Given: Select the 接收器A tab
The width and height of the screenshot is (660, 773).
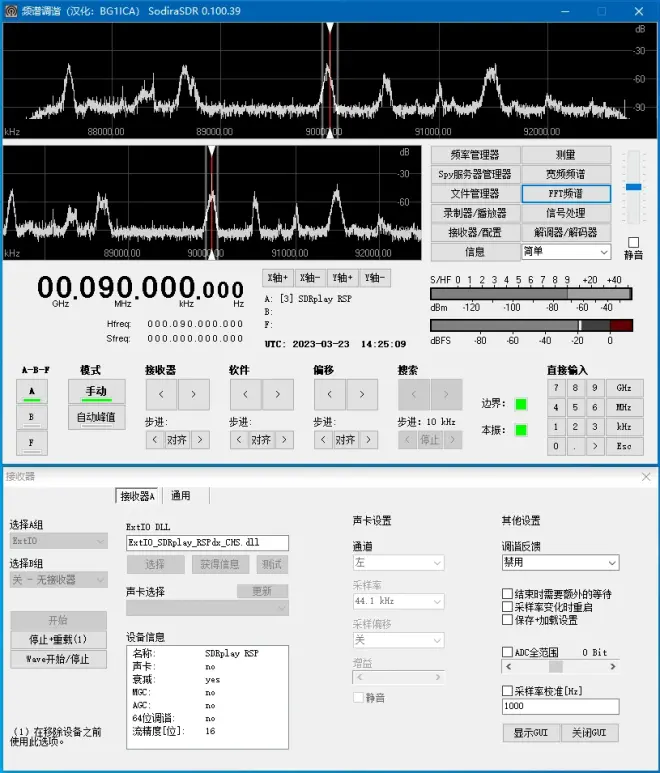Looking at the screenshot, I should pyautogui.click(x=138, y=496).
